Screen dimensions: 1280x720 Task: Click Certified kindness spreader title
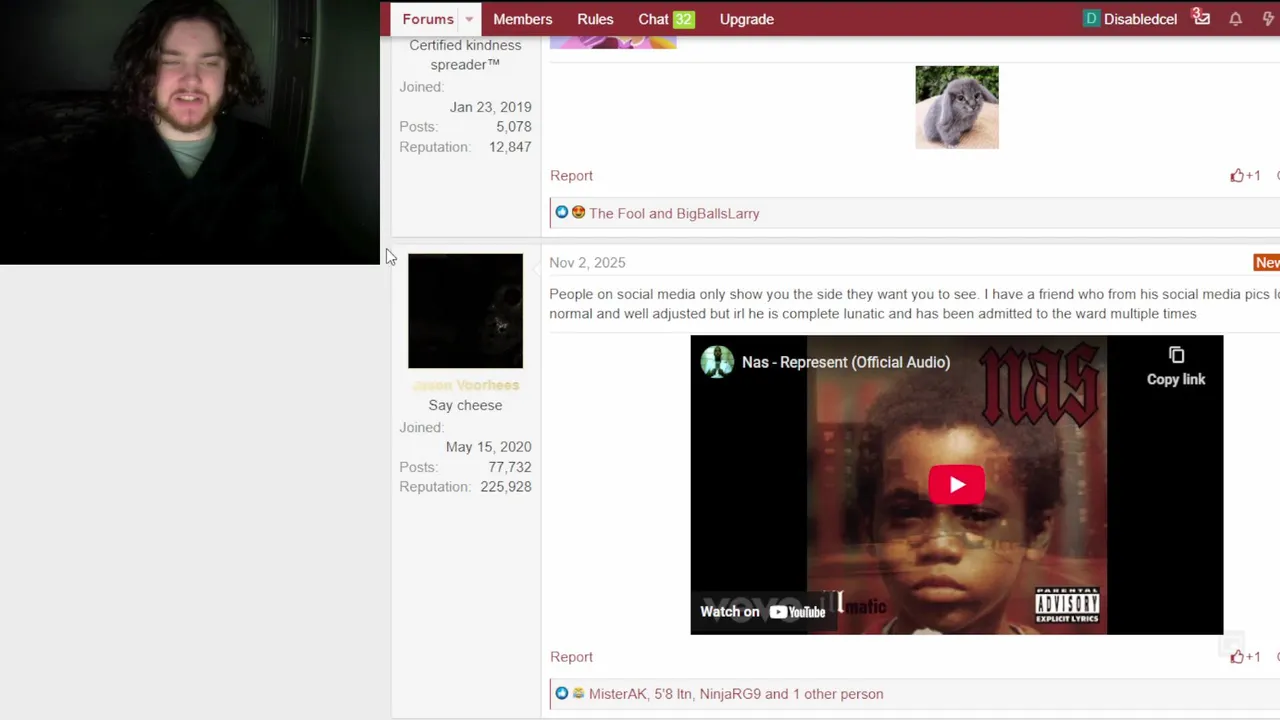click(465, 55)
